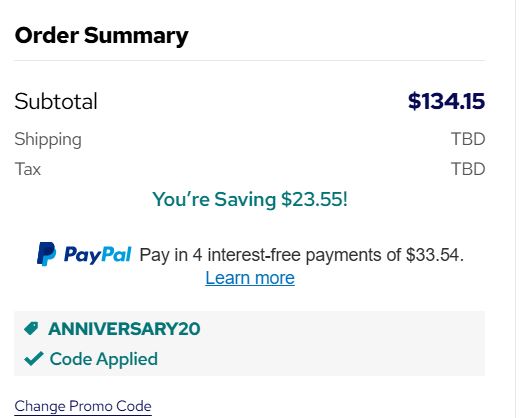Select the ANNIVERSARY20 promo code text
The image size is (527, 418).
coord(124,329)
